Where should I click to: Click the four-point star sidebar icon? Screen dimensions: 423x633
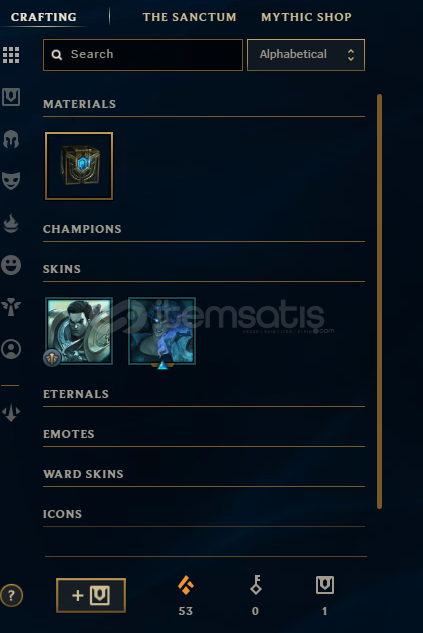[11, 413]
